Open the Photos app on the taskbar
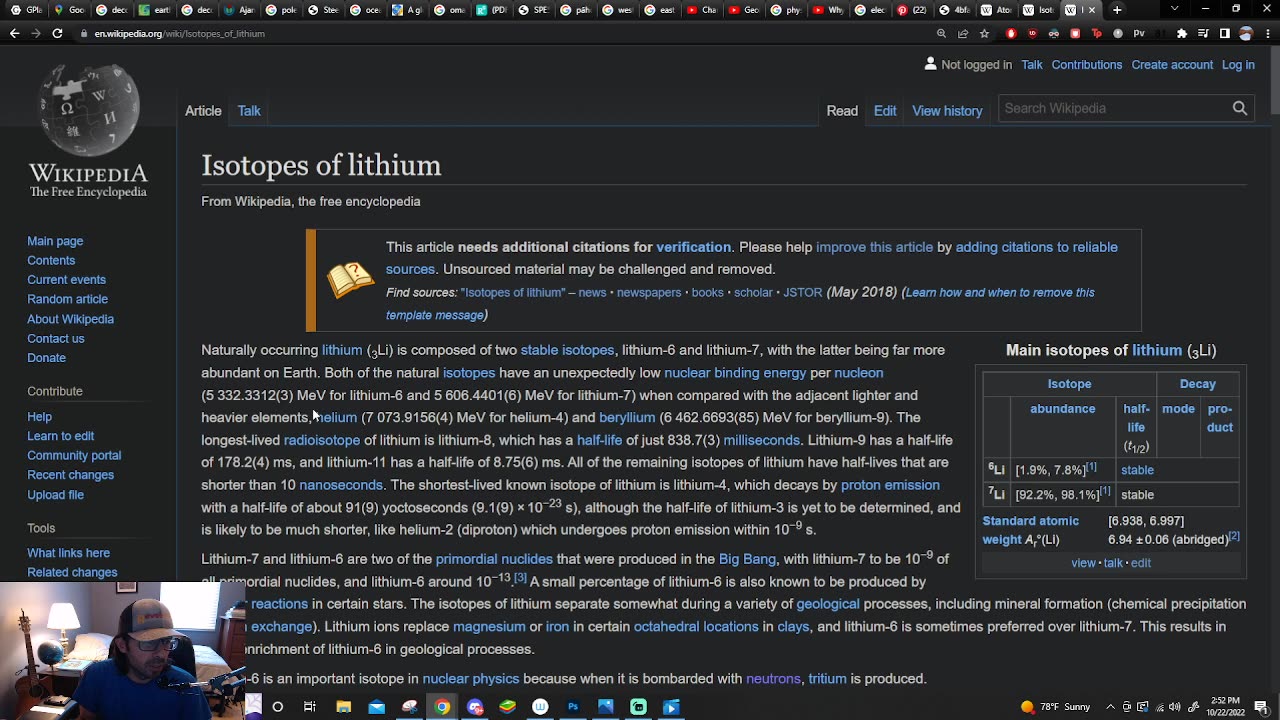The width and height of the screenshot is (1280, 720). click(606, 707)
